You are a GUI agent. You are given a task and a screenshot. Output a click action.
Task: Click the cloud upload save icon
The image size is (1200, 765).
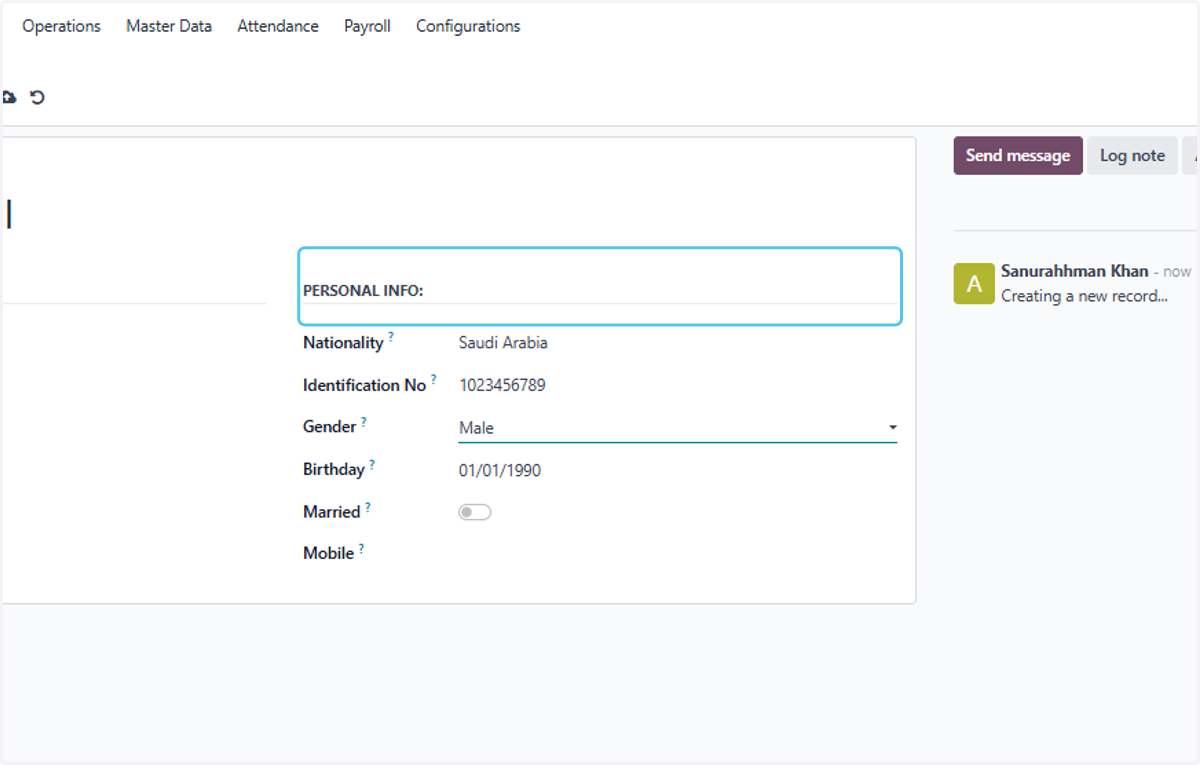pyautogui.click(x=8, y=97)
